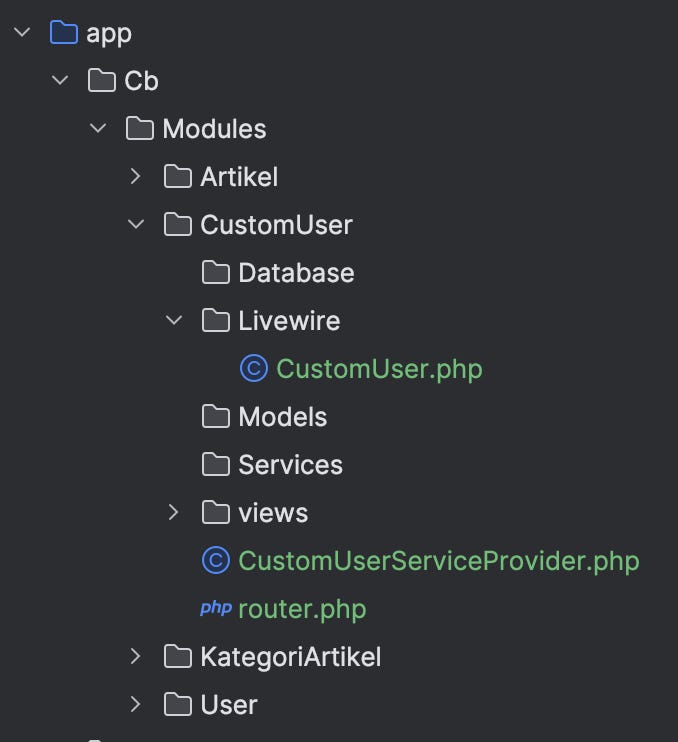Select the Modules folder name
This screenshot has width=678, height=742.
[214, 129]
